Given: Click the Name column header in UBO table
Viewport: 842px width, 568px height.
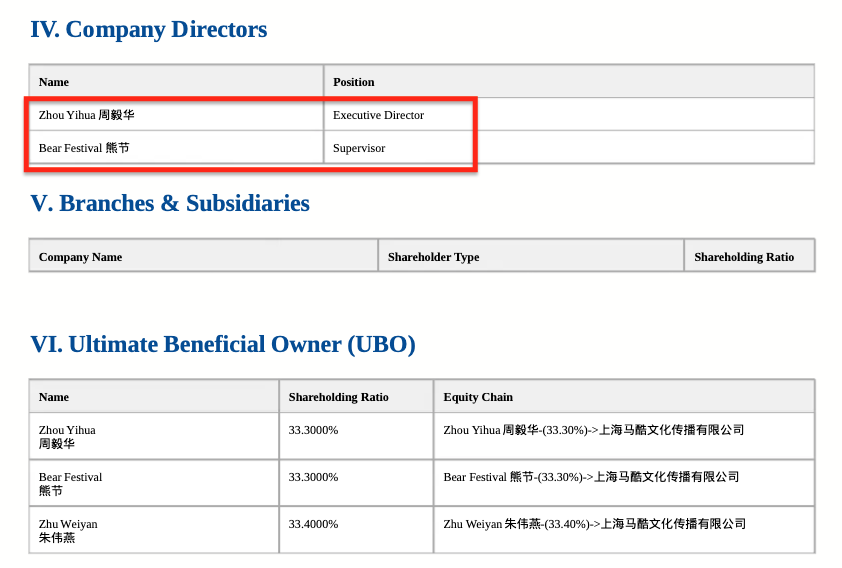Looking at the screenshot, I should pos(54,397).
